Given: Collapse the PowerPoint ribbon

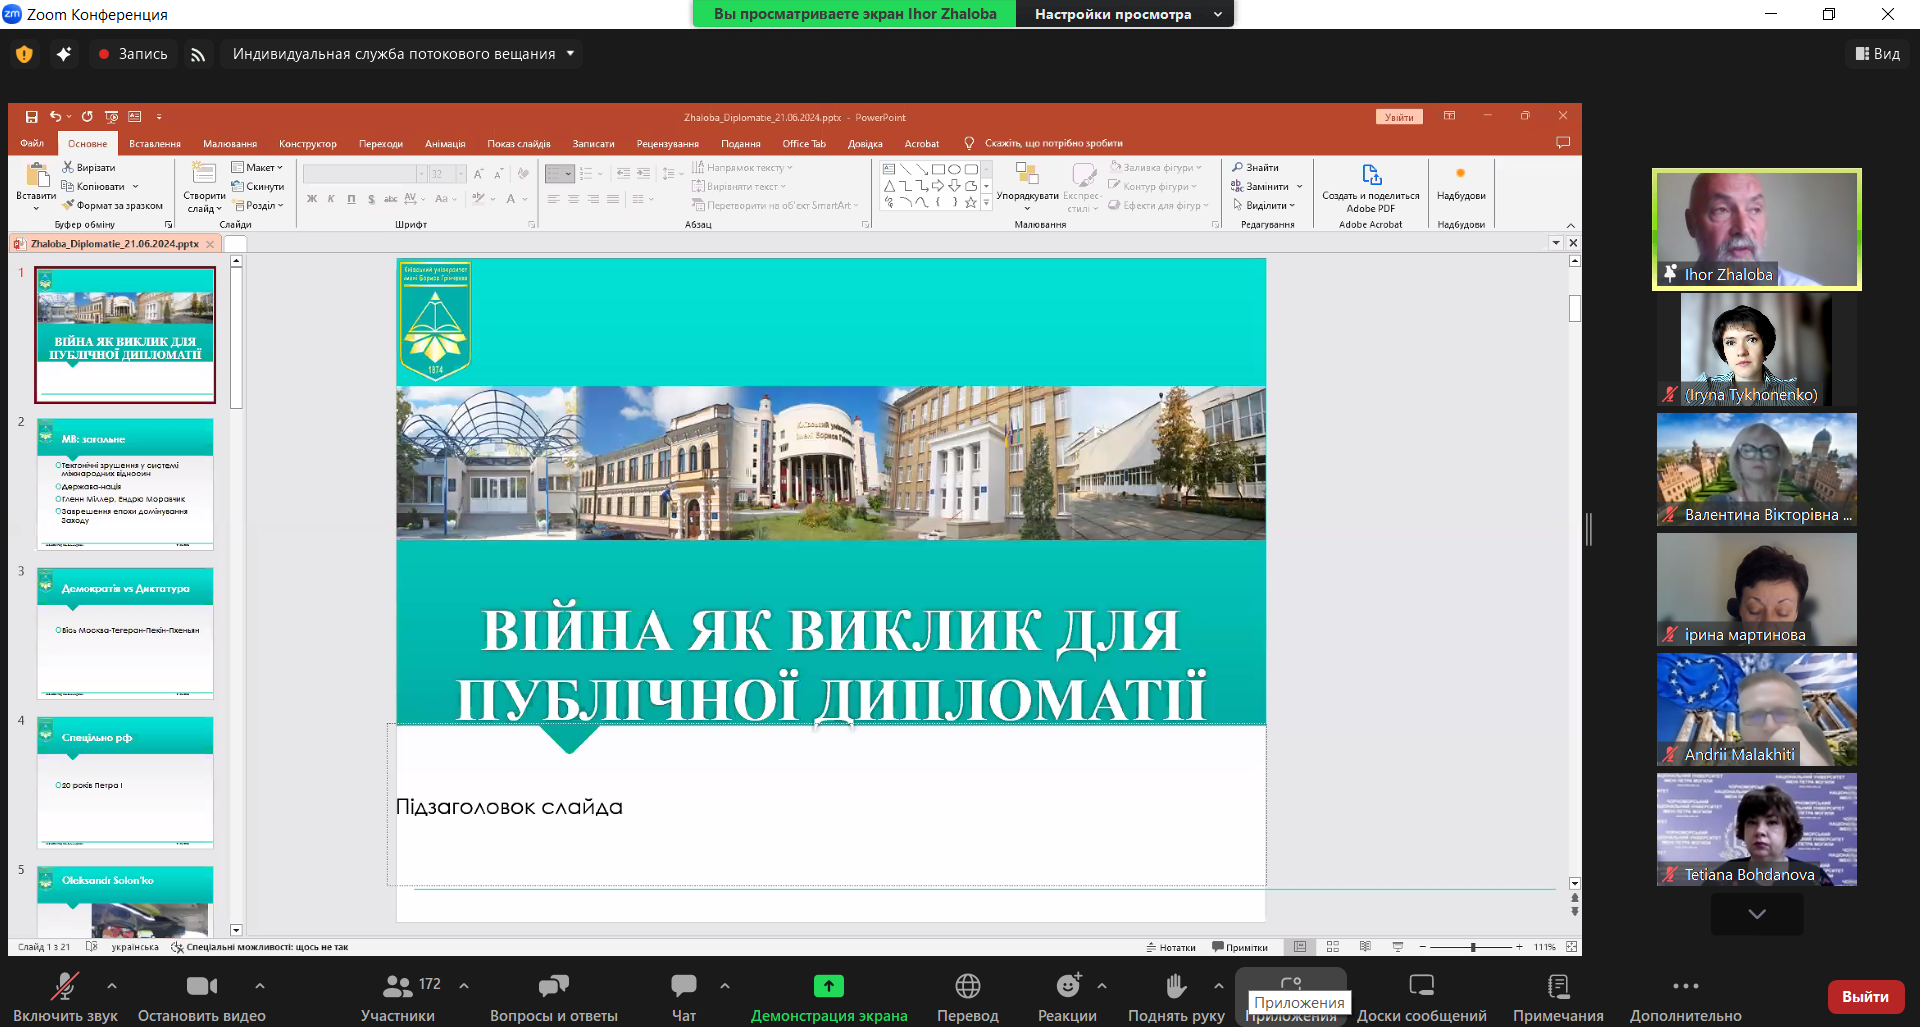Looking at the screenshot, I should [1571, 226].
